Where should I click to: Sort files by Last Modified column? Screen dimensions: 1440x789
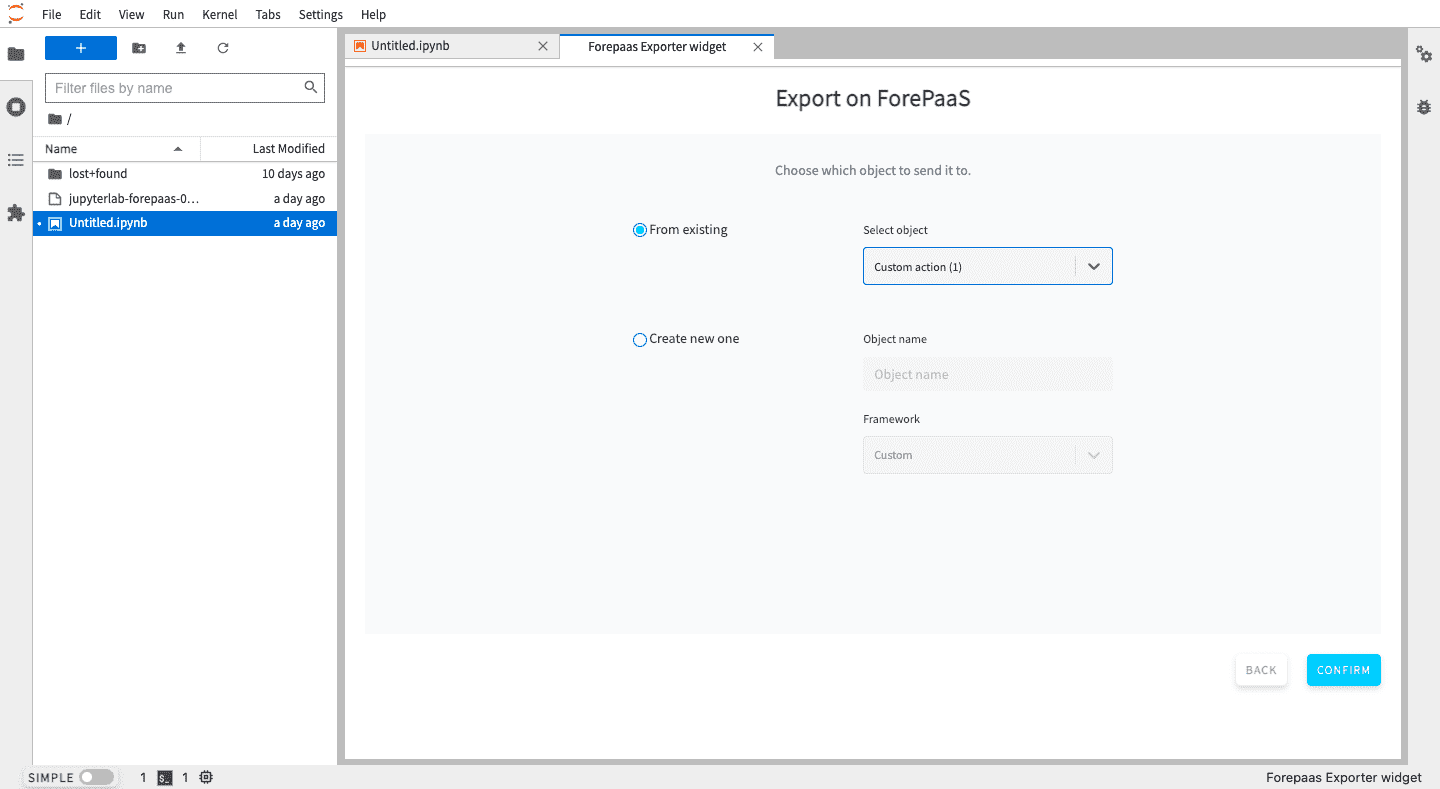(269, 149)
